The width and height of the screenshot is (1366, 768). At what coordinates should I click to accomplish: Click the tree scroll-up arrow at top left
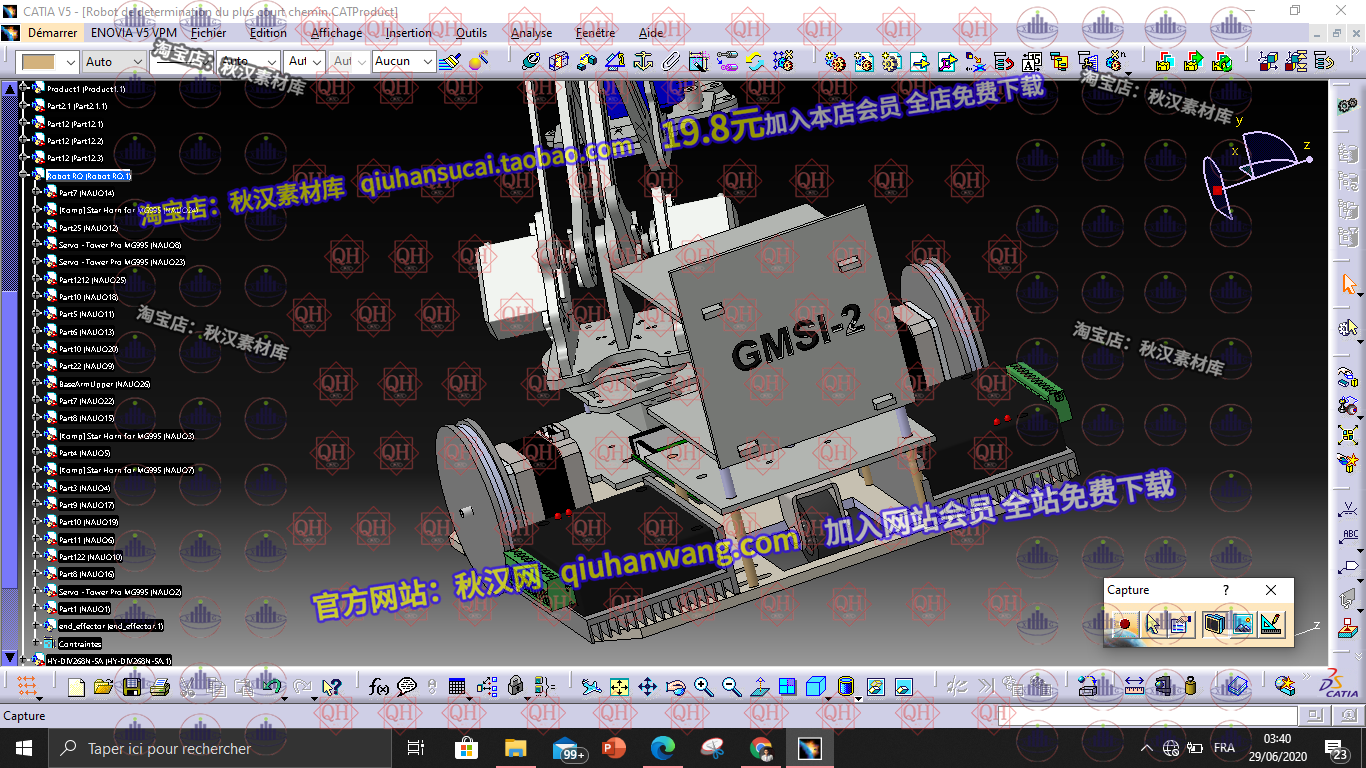pyautogui.click(x=10, y=89)
